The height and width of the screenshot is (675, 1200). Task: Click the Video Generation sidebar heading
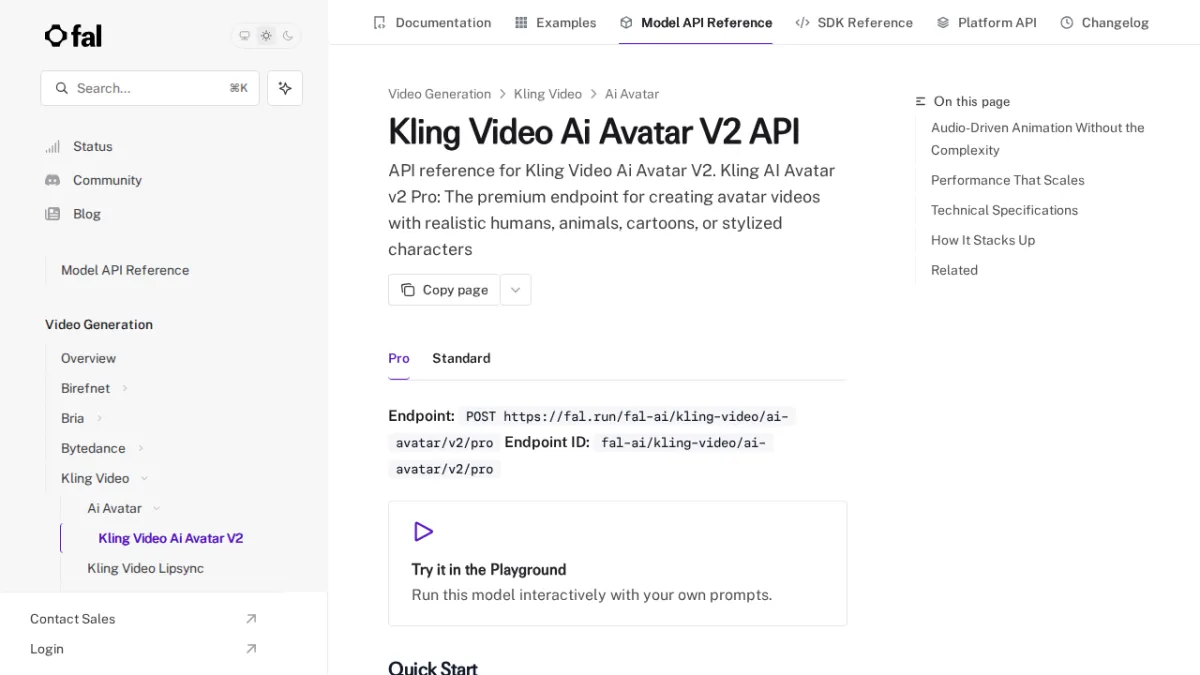(x=99, y=325)
